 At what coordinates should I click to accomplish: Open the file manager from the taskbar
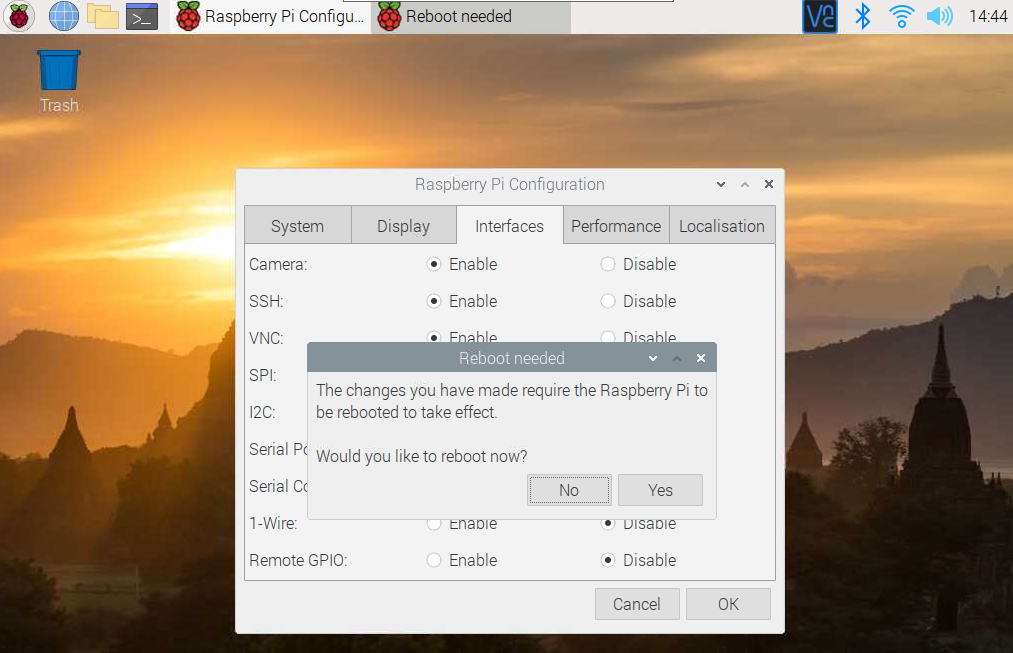102,16
